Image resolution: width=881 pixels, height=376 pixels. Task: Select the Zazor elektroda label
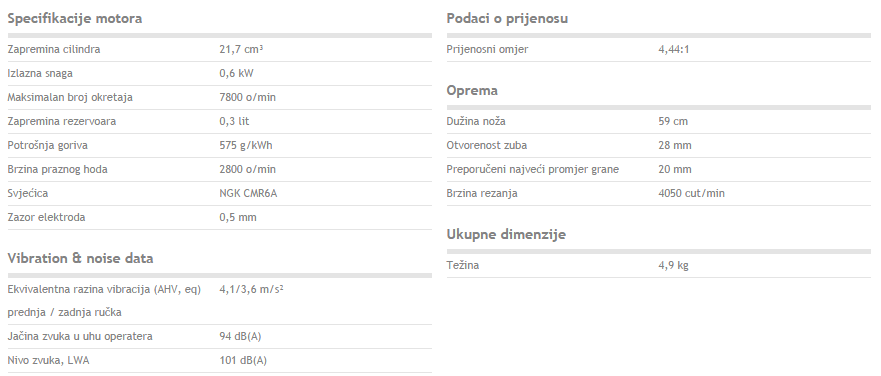47,218
